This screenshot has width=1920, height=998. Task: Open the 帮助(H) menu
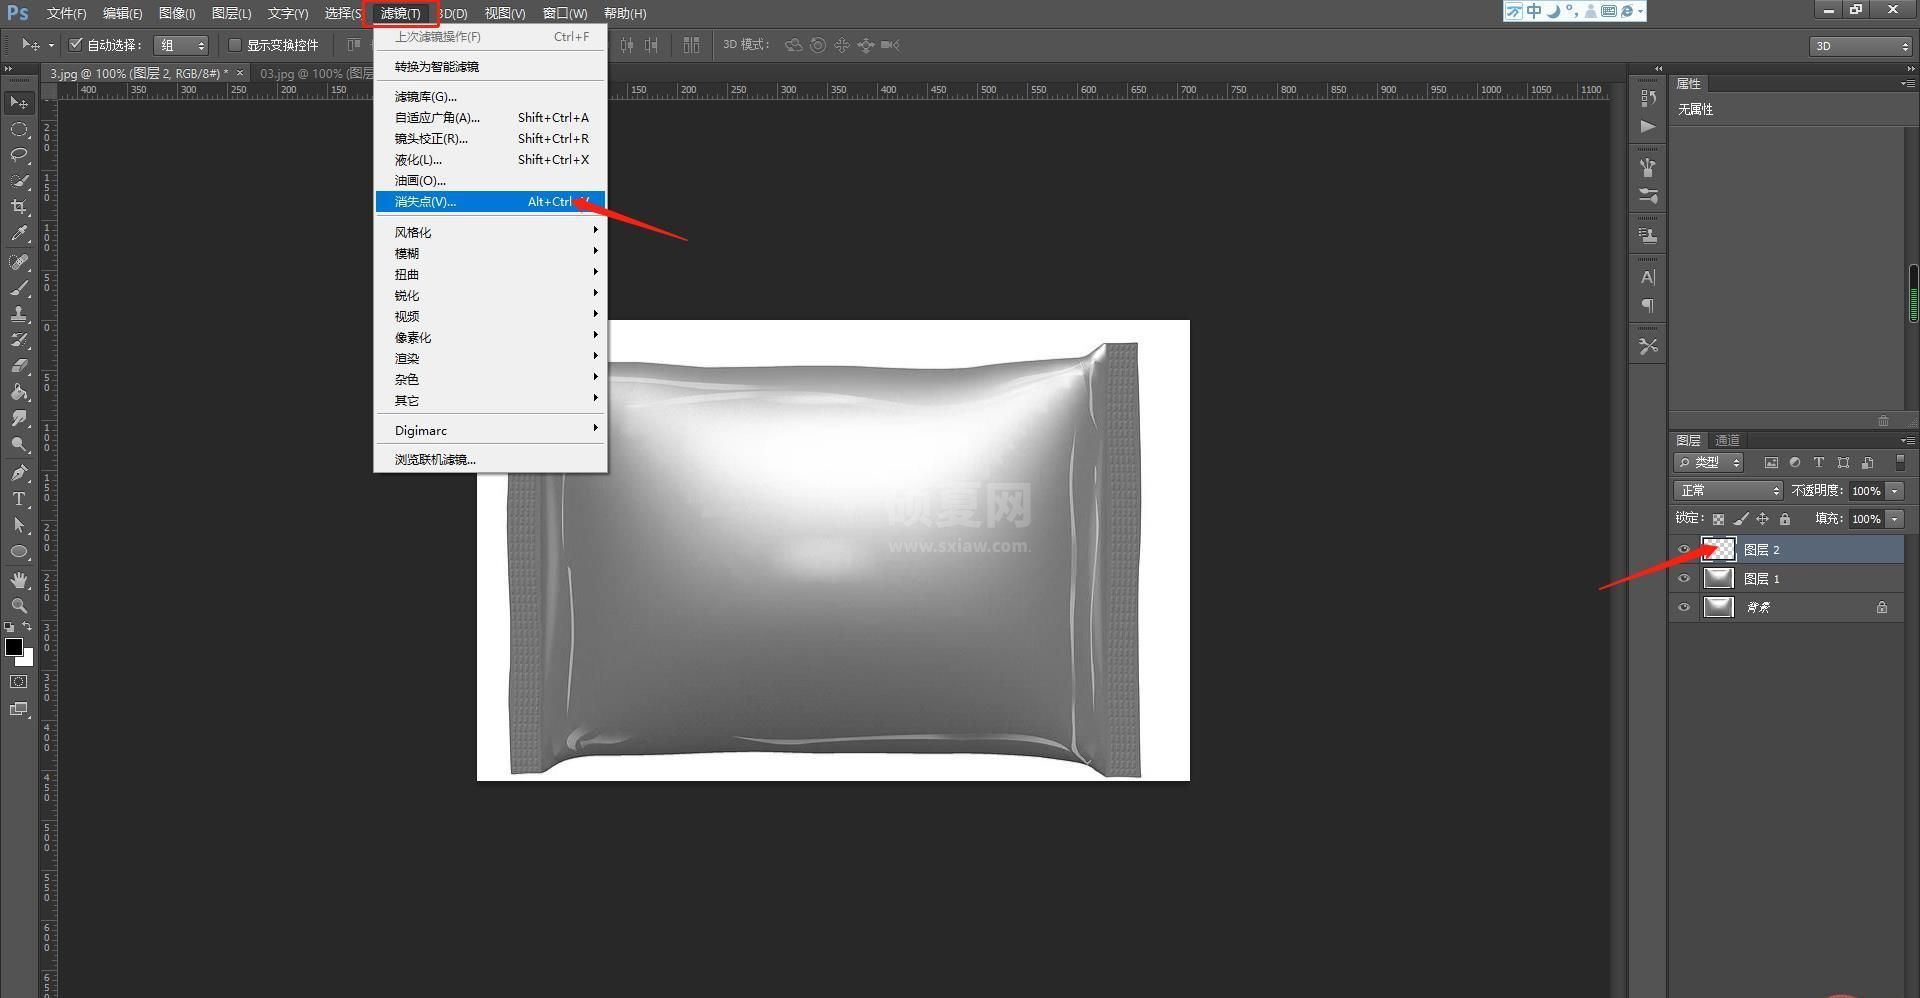tap(625, 13)
